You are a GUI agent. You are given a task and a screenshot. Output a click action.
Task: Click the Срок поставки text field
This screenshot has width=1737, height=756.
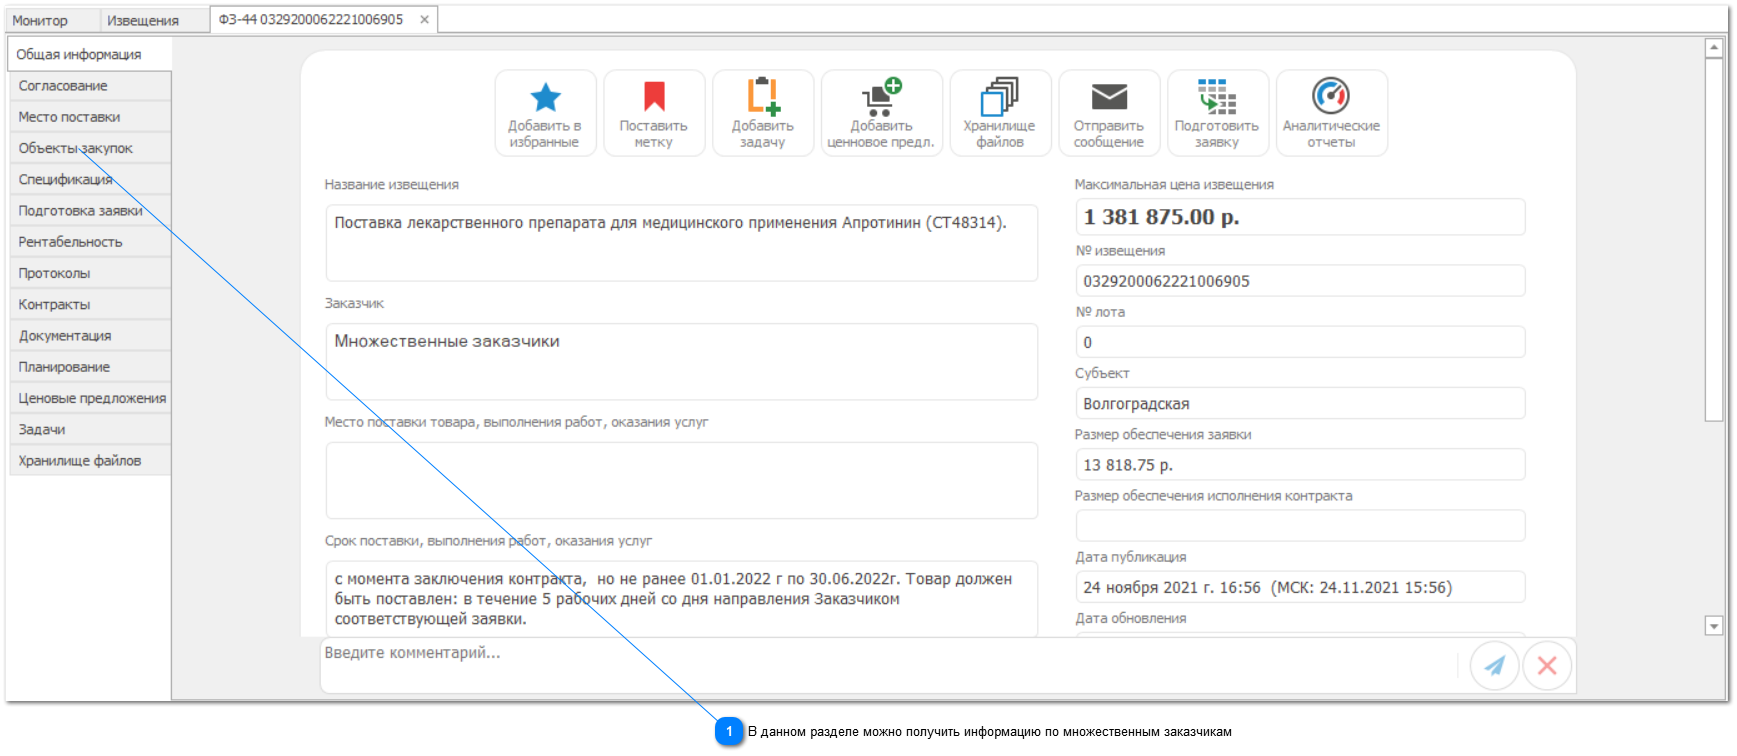(681, 598)
